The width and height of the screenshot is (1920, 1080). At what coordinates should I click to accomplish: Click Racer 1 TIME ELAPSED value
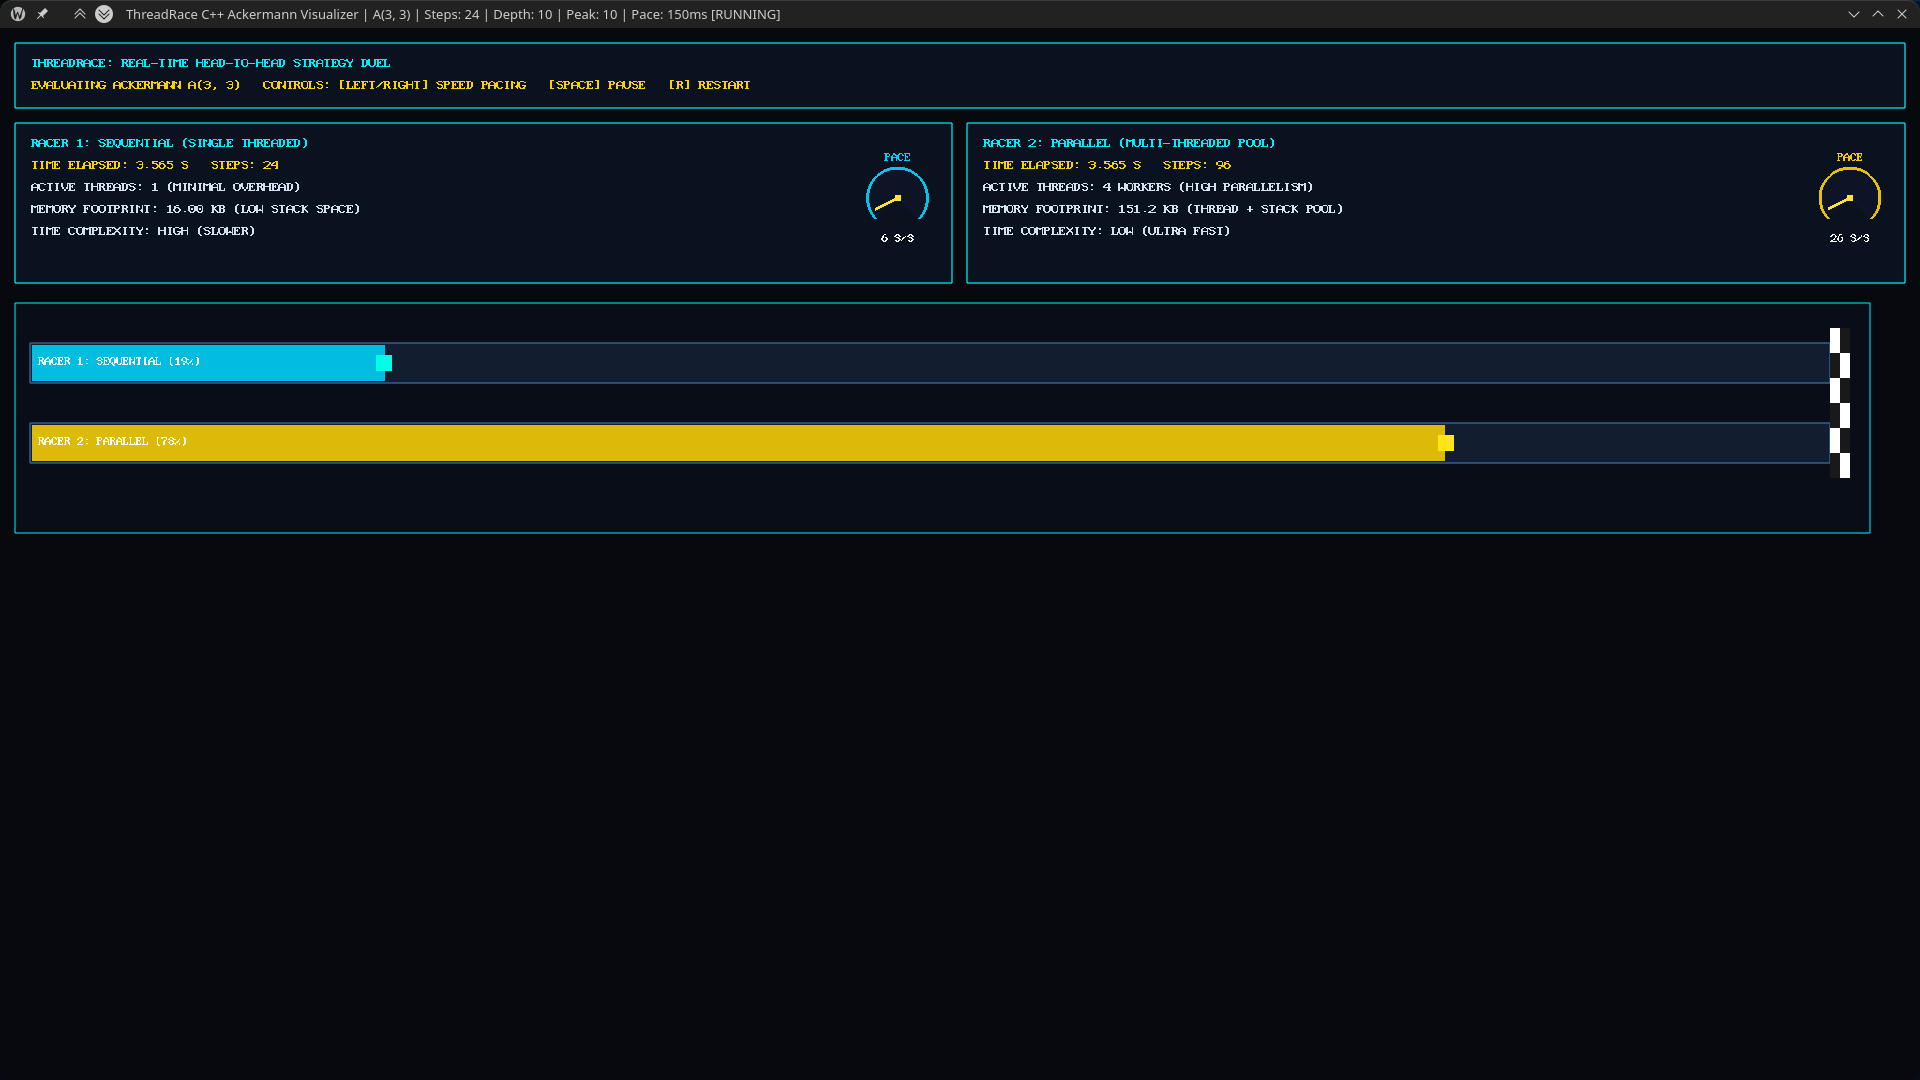pyautogui.click(x=110, y=165)
